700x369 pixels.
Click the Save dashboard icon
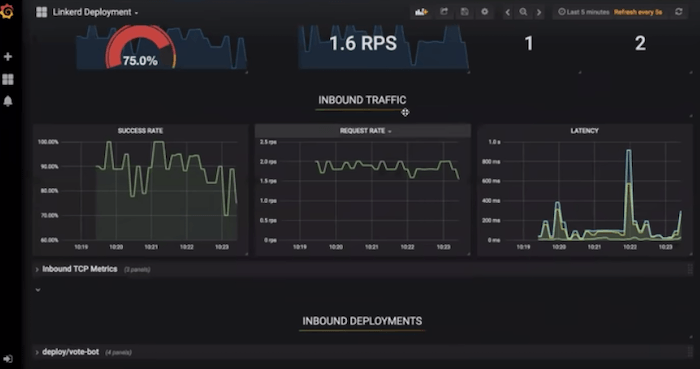coord(464,12)
